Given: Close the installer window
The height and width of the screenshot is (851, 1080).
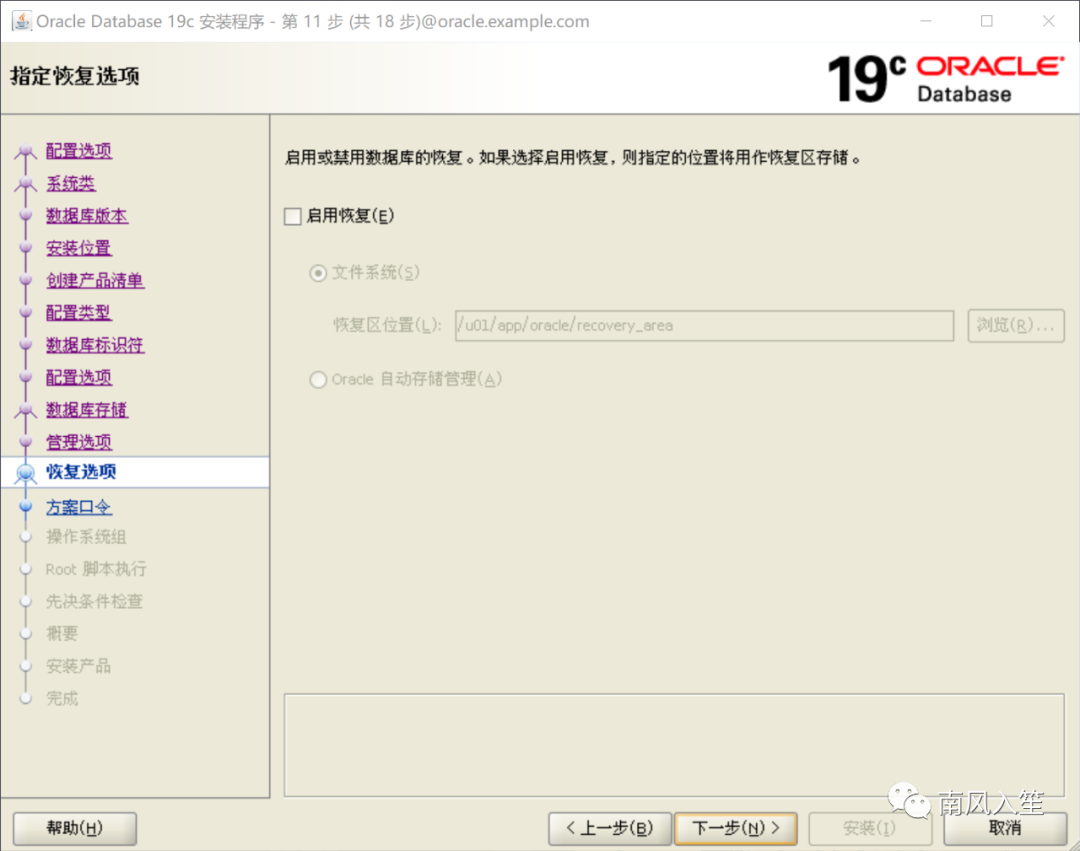Looking at the screenshot, I should click(x=1048, y=21).
